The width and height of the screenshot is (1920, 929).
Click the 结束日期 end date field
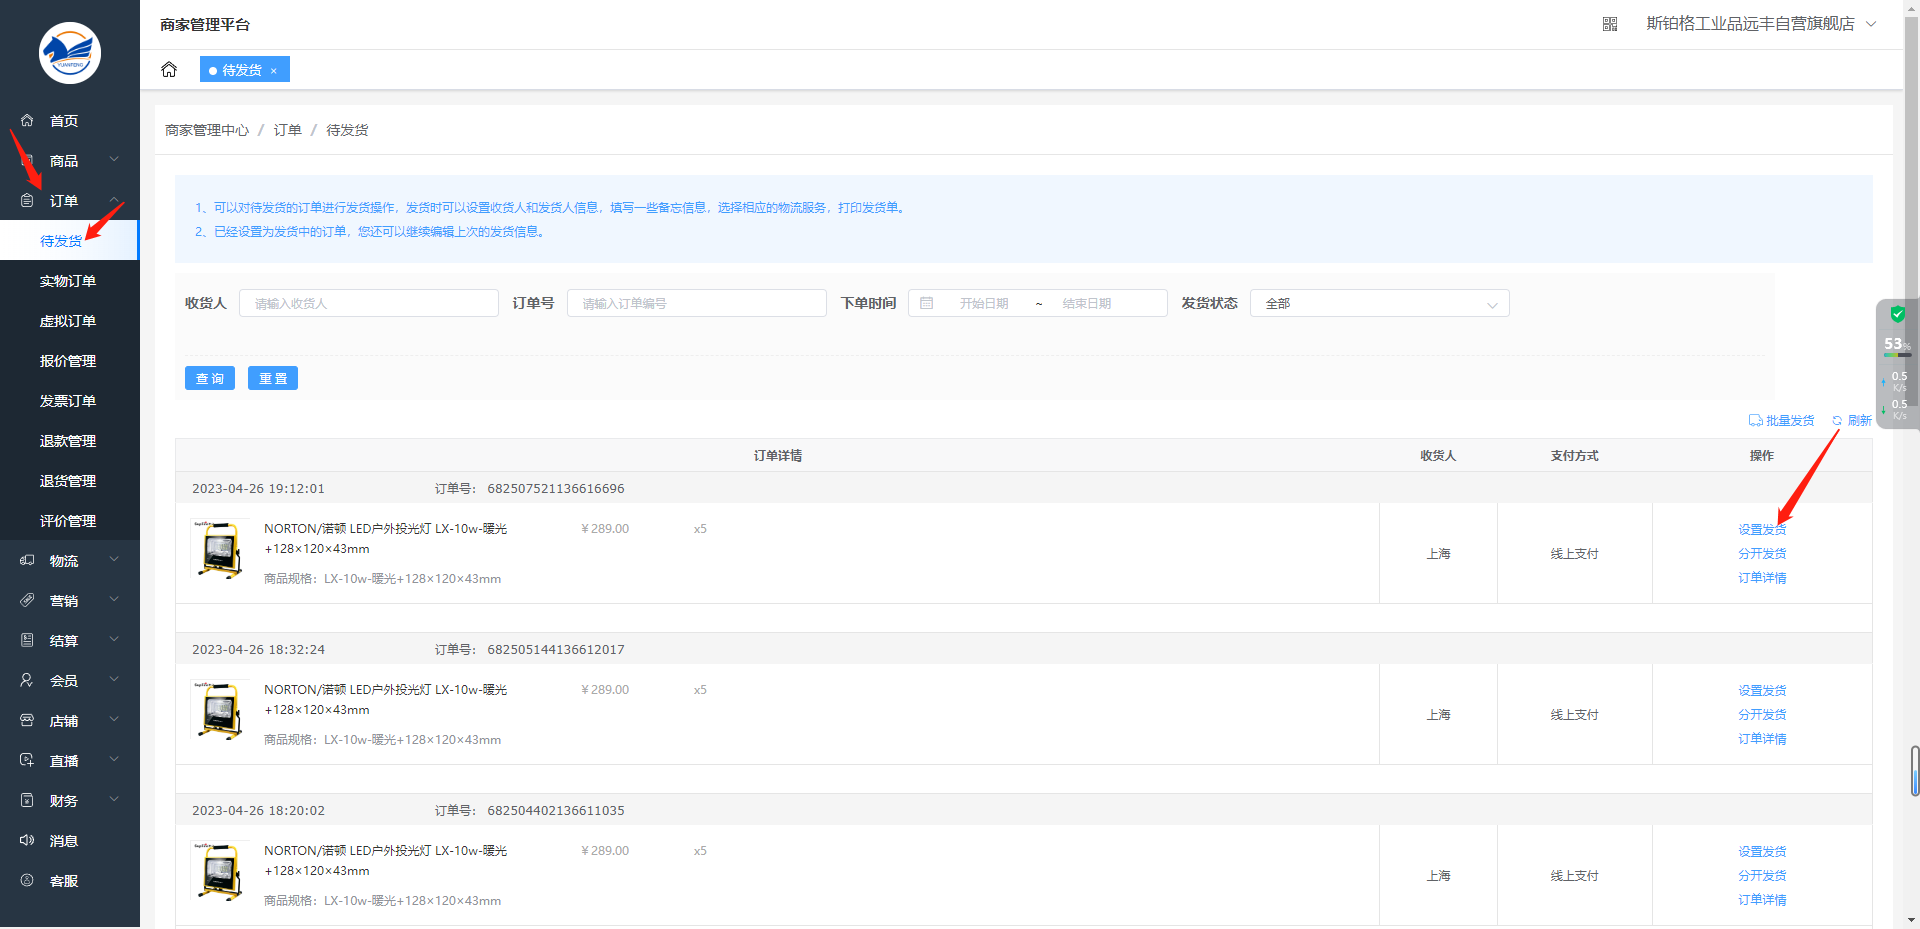tap(1087, 303)
